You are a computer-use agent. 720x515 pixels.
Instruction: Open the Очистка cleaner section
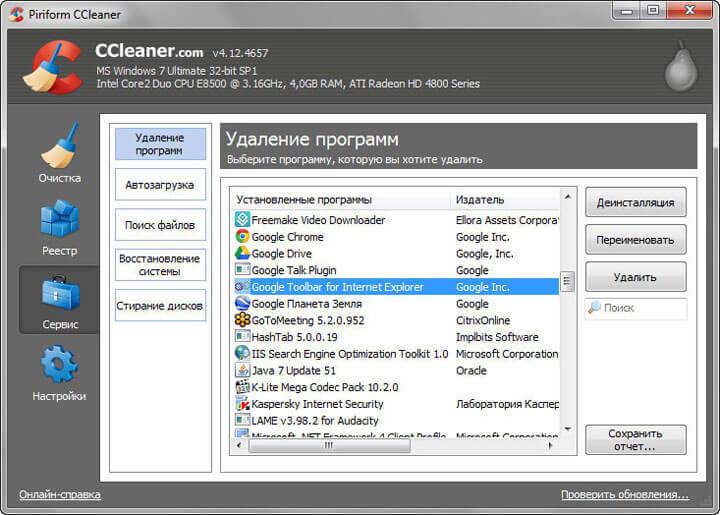pos(60,153)
